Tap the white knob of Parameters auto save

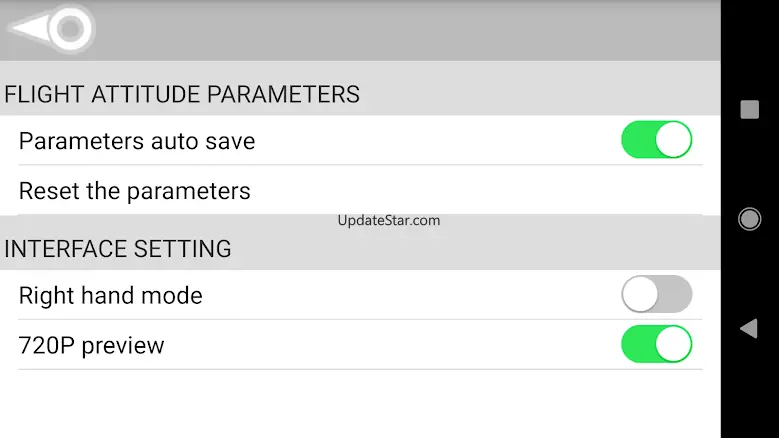click(673, 140)
